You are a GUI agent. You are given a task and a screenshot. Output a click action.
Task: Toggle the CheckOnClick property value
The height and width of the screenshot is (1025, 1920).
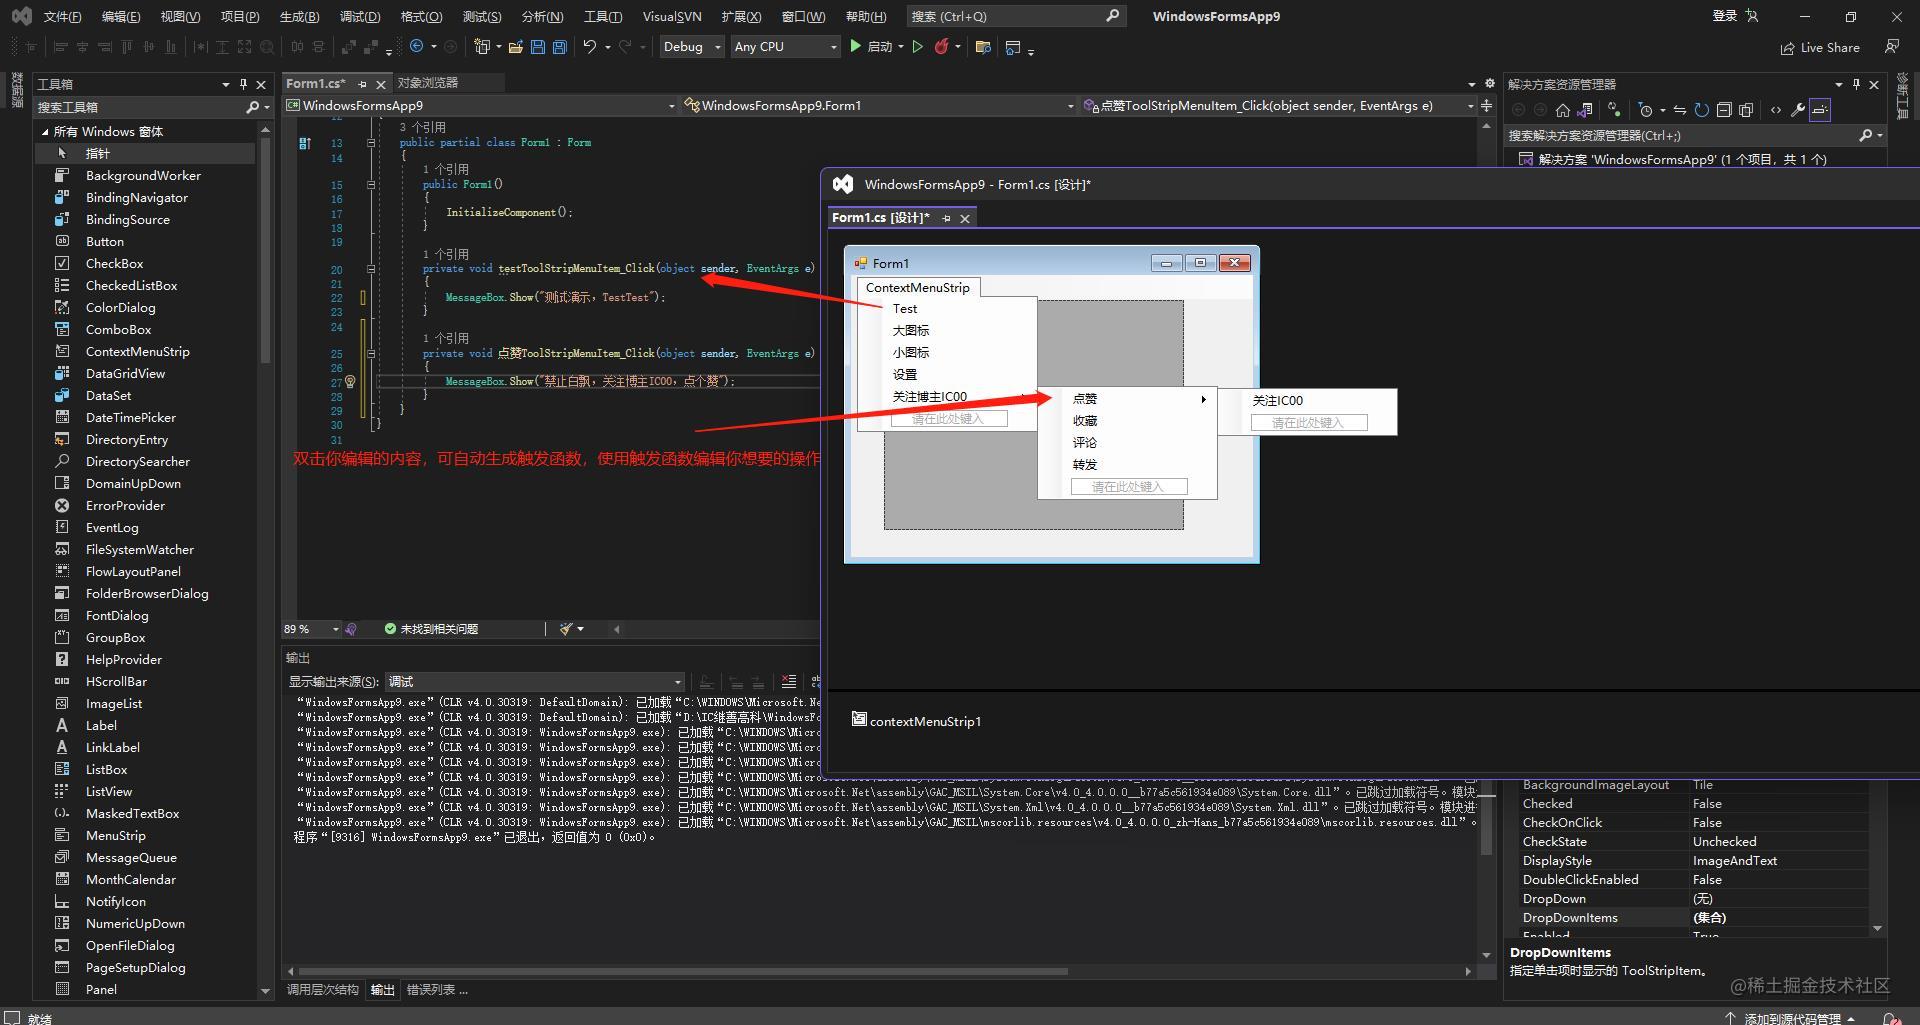pos(1707,823)
